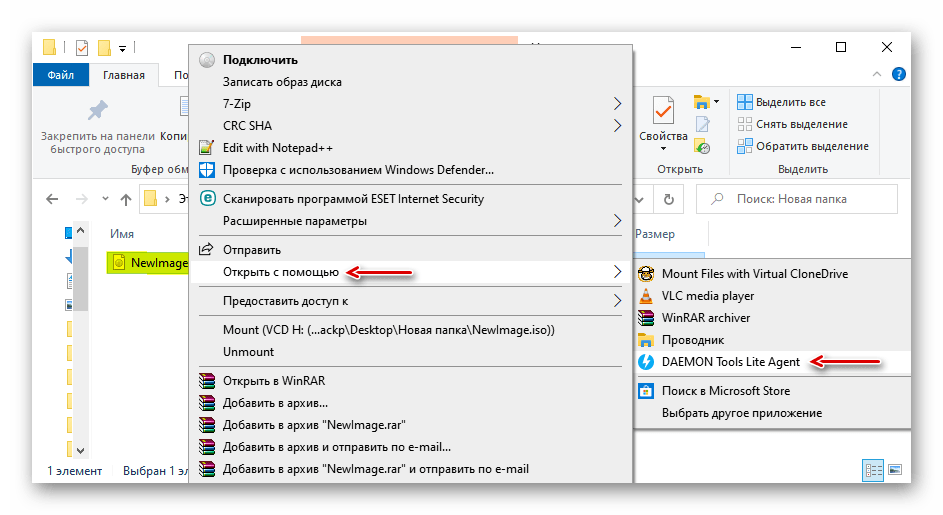
Task: Click Выделить все button in ribbon
Action: tap(783, 102)
